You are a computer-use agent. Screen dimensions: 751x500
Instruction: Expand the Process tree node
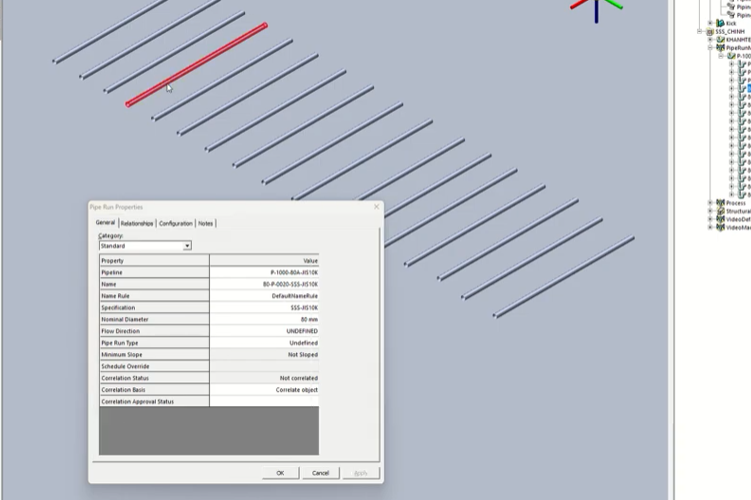click(710, 203)
